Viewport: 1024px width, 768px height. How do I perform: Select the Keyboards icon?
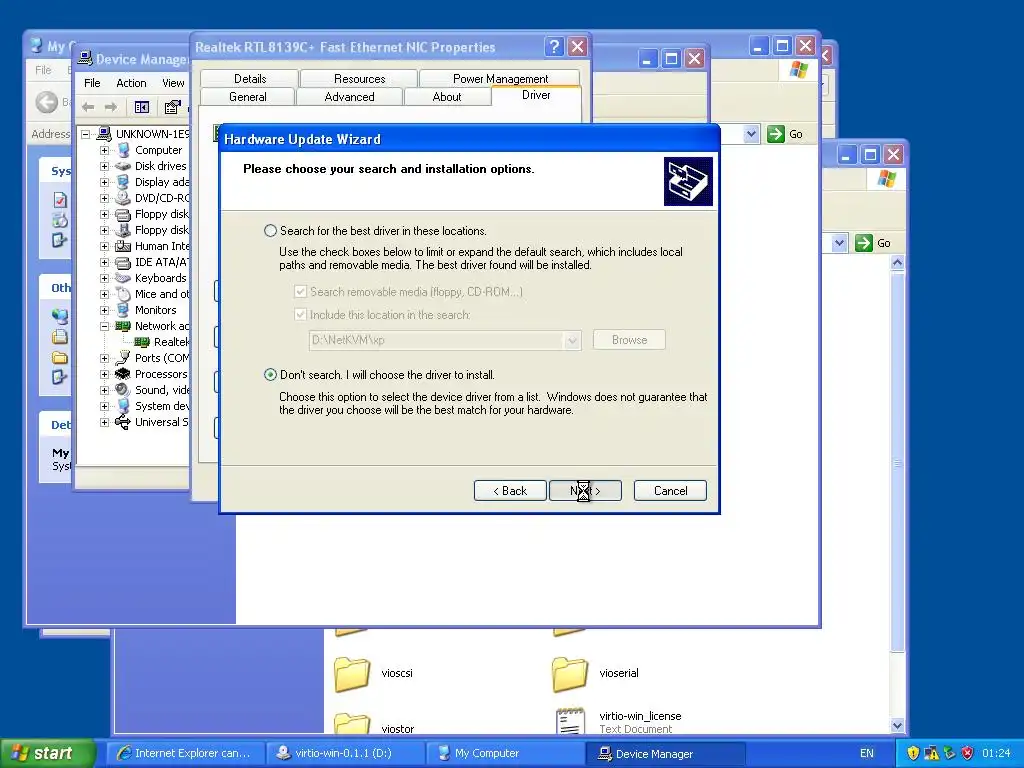tap(123, 278)
